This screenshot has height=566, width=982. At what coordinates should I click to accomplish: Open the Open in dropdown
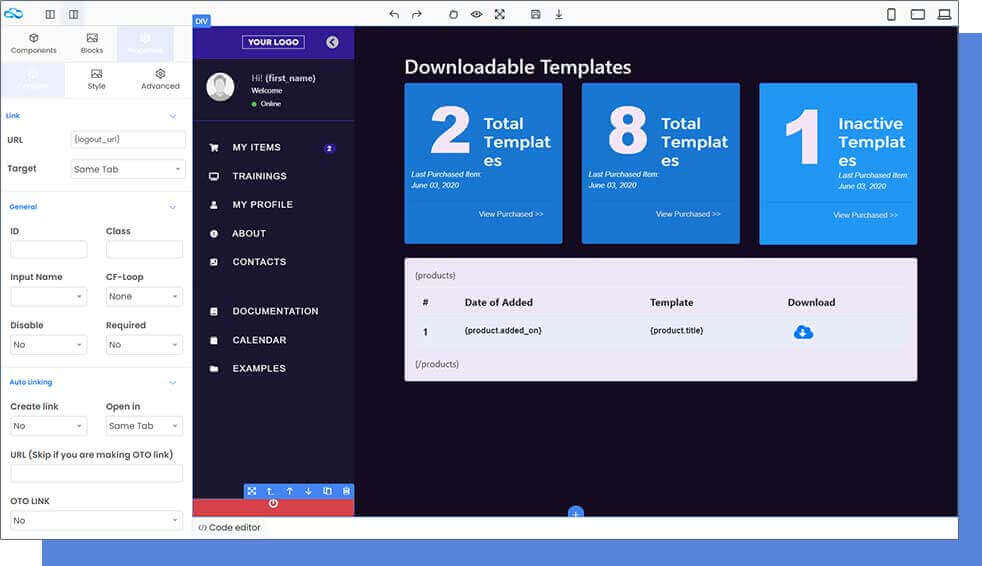[144, 426]
